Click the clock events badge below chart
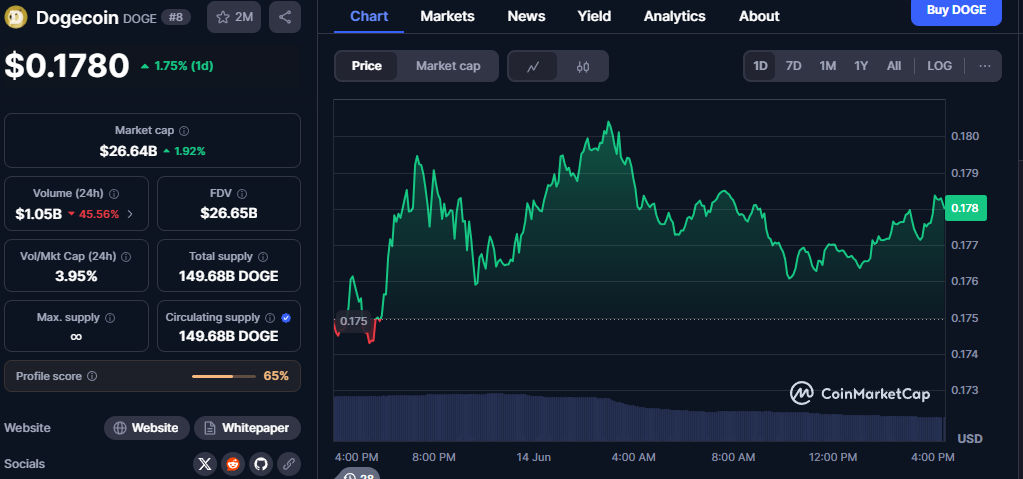 (x=358, y=475)
